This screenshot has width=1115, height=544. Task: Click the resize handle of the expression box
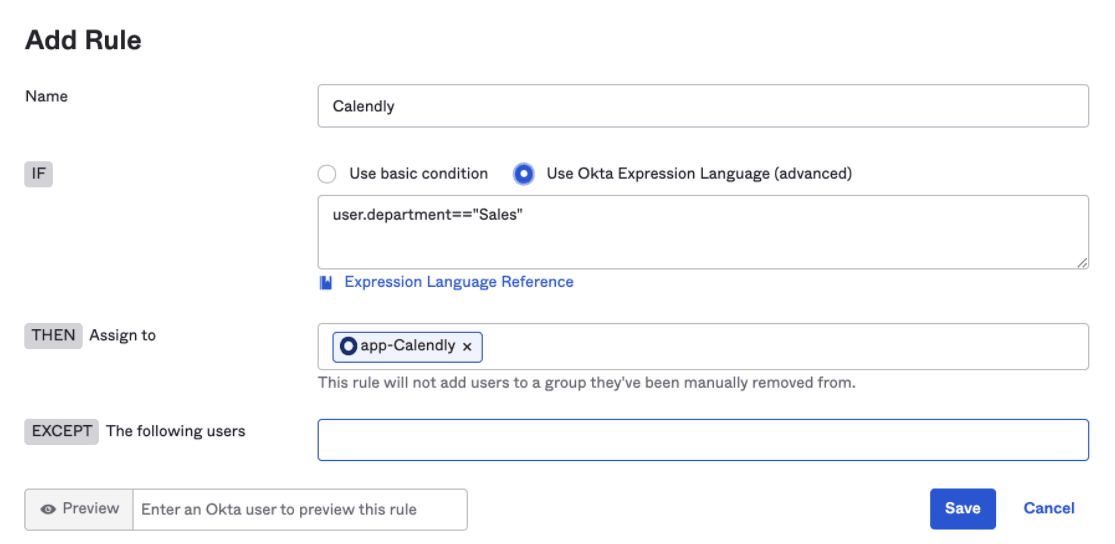pyautogui.click(x=1082, y=262)
